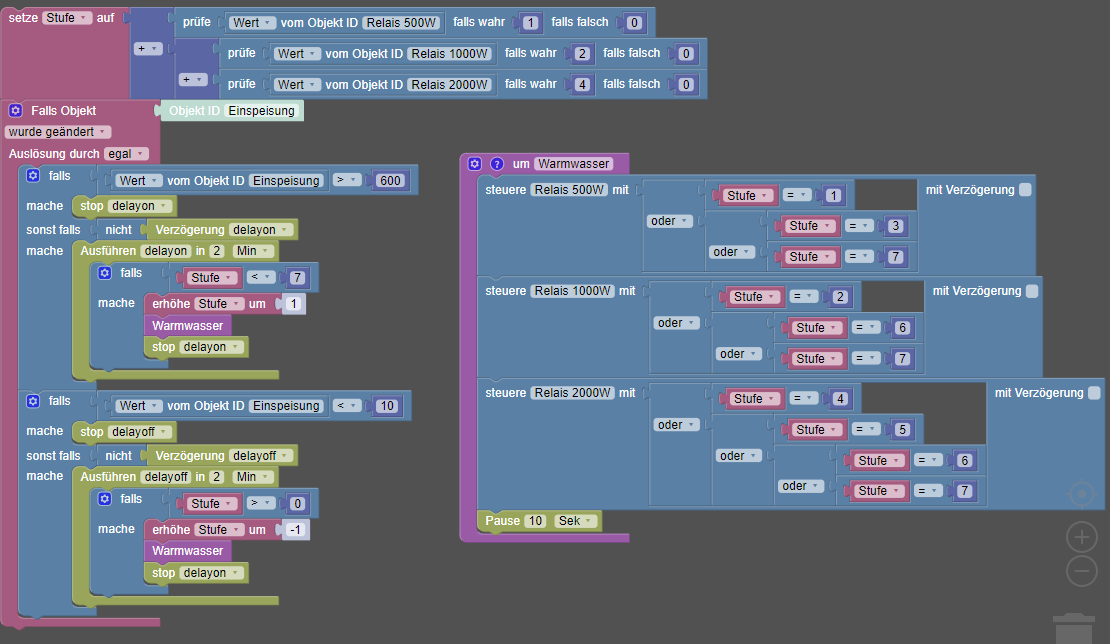Tick mit Verzögerung checkbox for Relais 500W
Image resolution: width=1110 pixels, height=644 pixels.
[1025, 190]
